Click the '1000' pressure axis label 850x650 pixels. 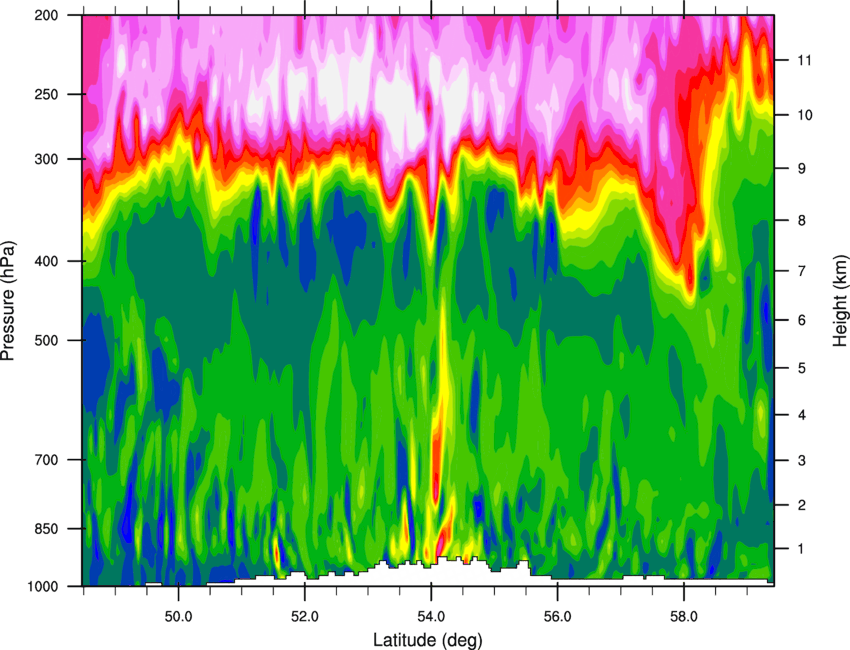pyautogui.click(x=42, y=587)
